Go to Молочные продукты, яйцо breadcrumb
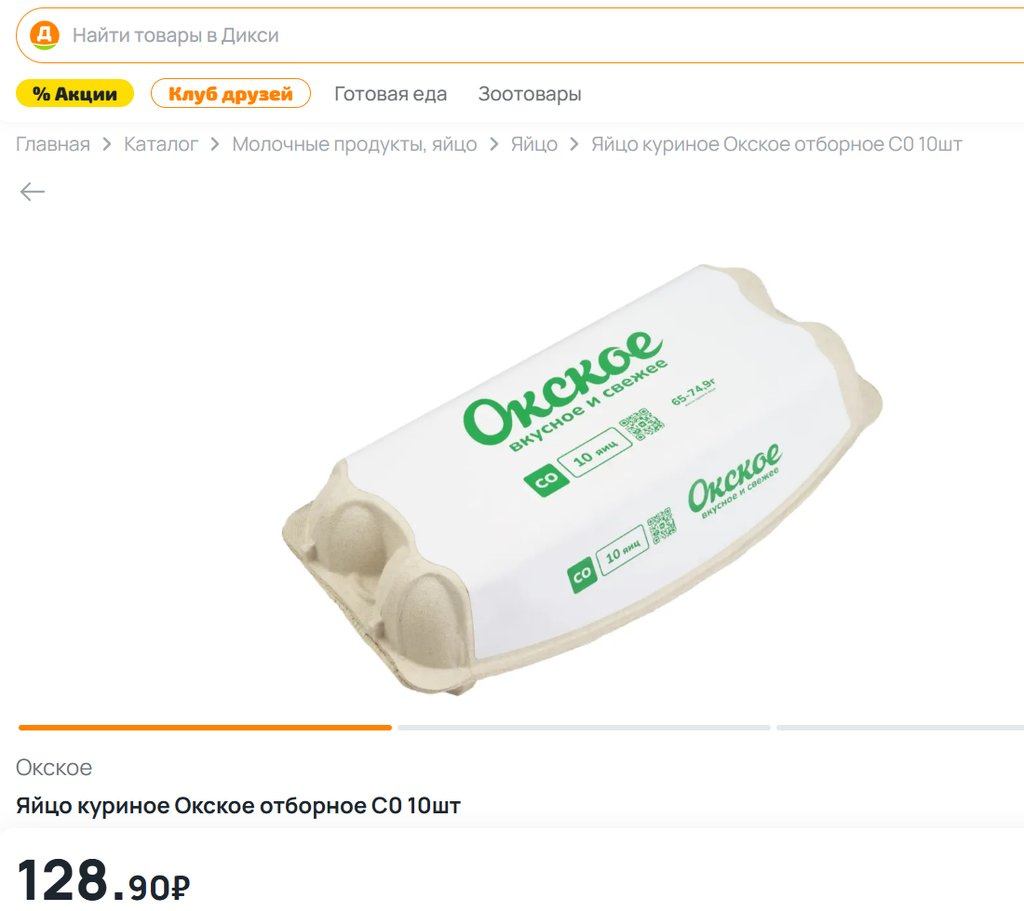Image resolution: width=1024 pixels, height=911 pixels. tap(354, 145)
